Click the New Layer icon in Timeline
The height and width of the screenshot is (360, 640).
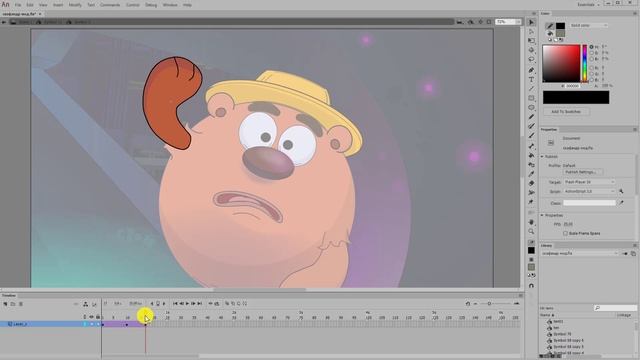[x=5, y=304]
